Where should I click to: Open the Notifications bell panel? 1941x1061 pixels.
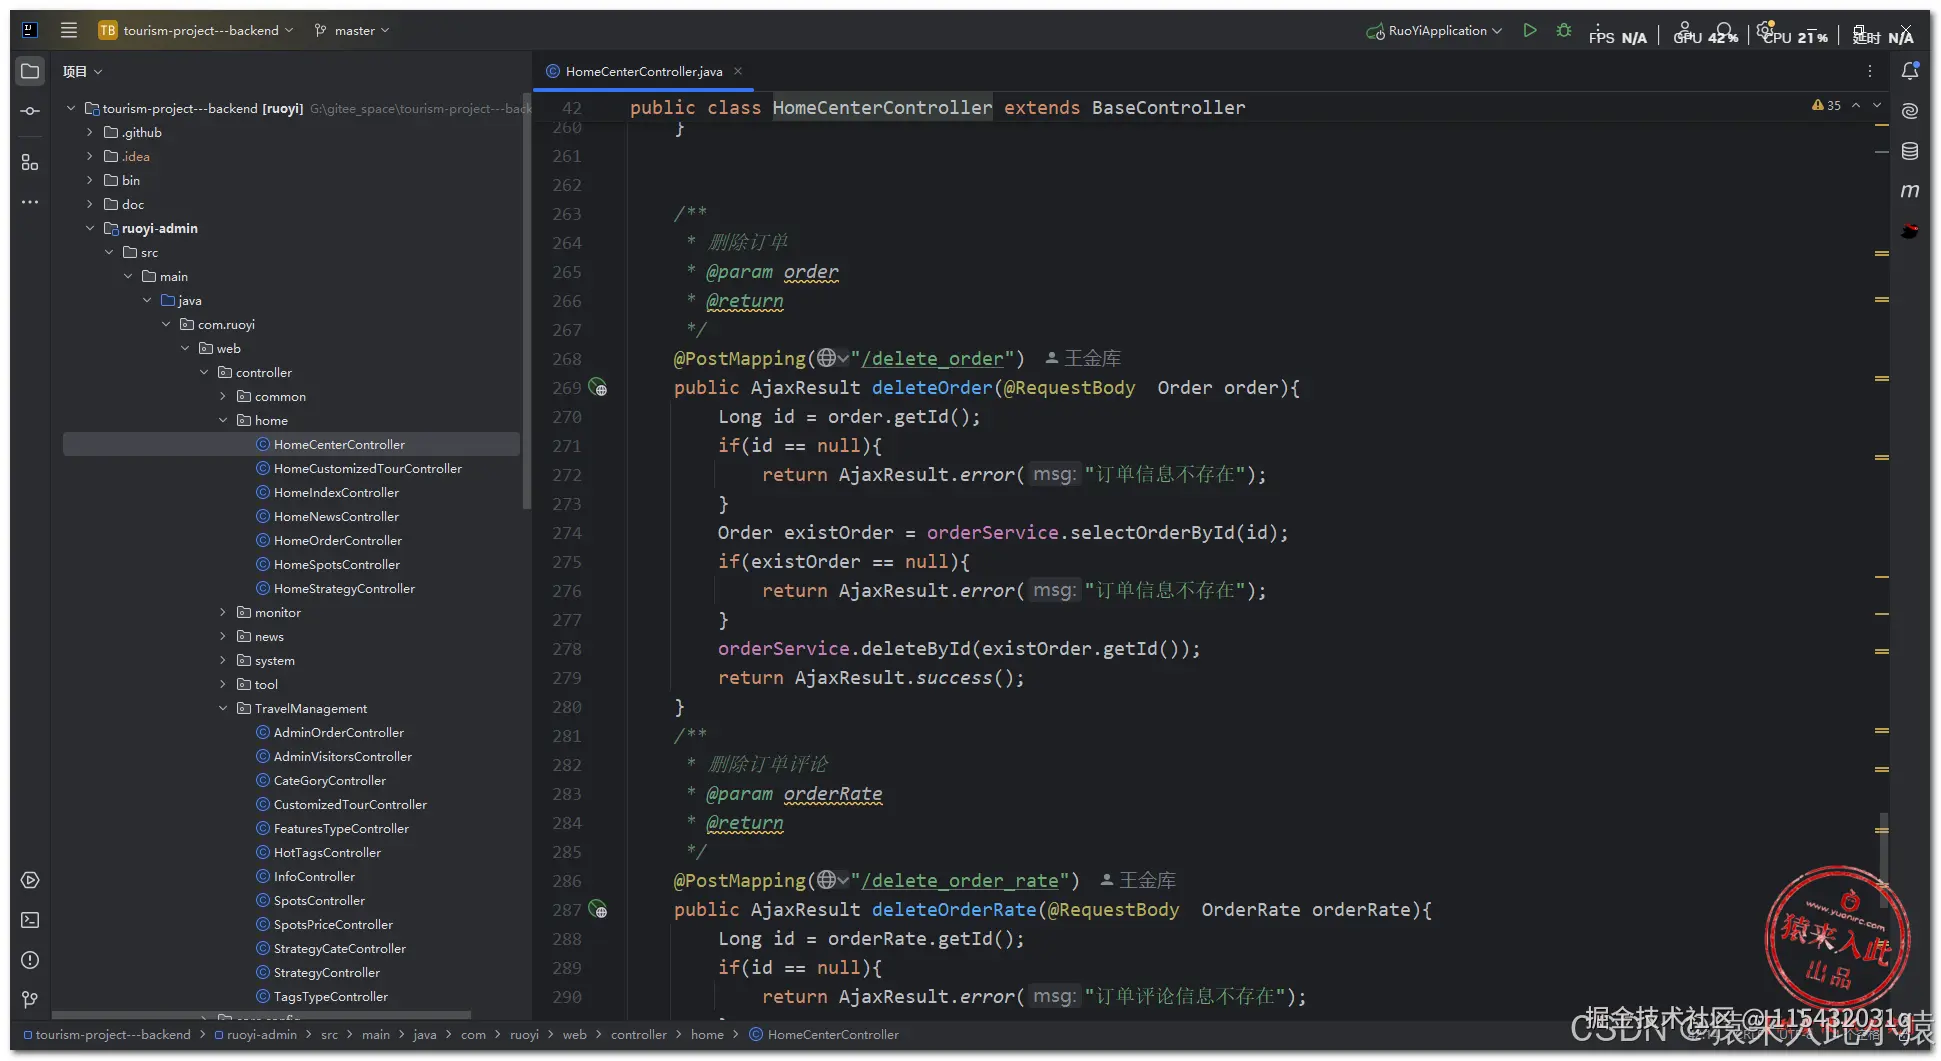(x=1910, y=71)
